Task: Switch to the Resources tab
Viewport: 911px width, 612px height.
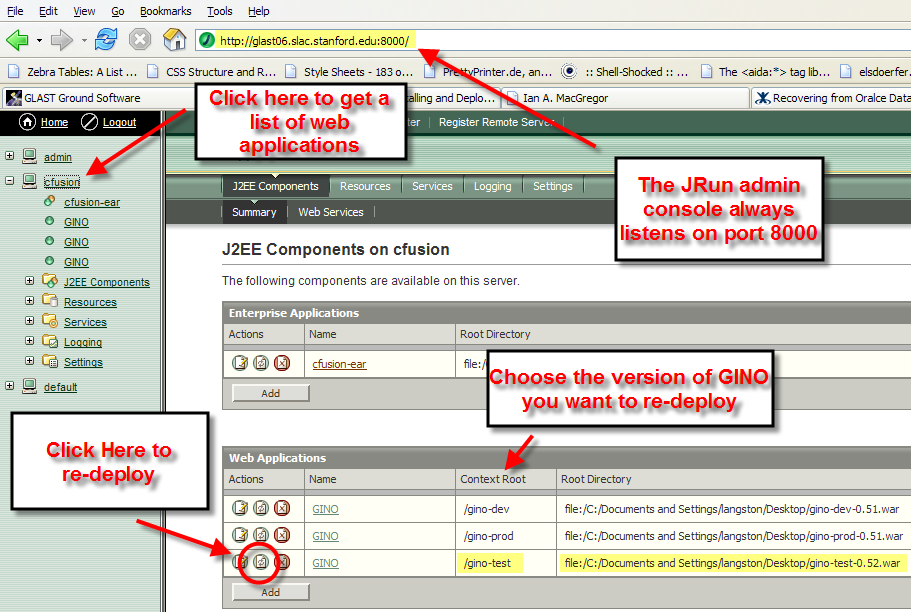Action: click(365, 186)
